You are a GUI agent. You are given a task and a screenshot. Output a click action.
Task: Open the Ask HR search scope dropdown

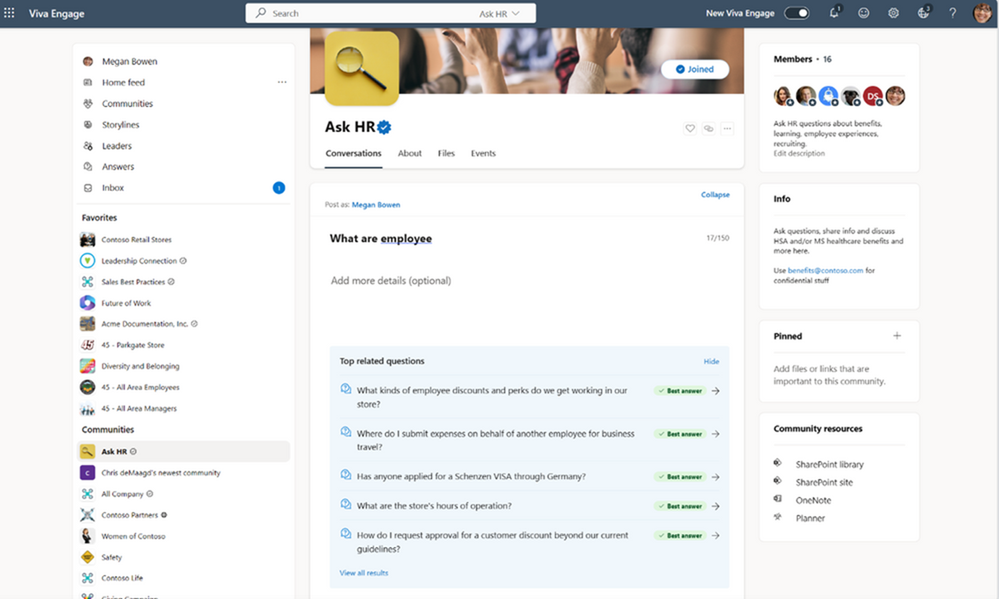pos(500,13)
